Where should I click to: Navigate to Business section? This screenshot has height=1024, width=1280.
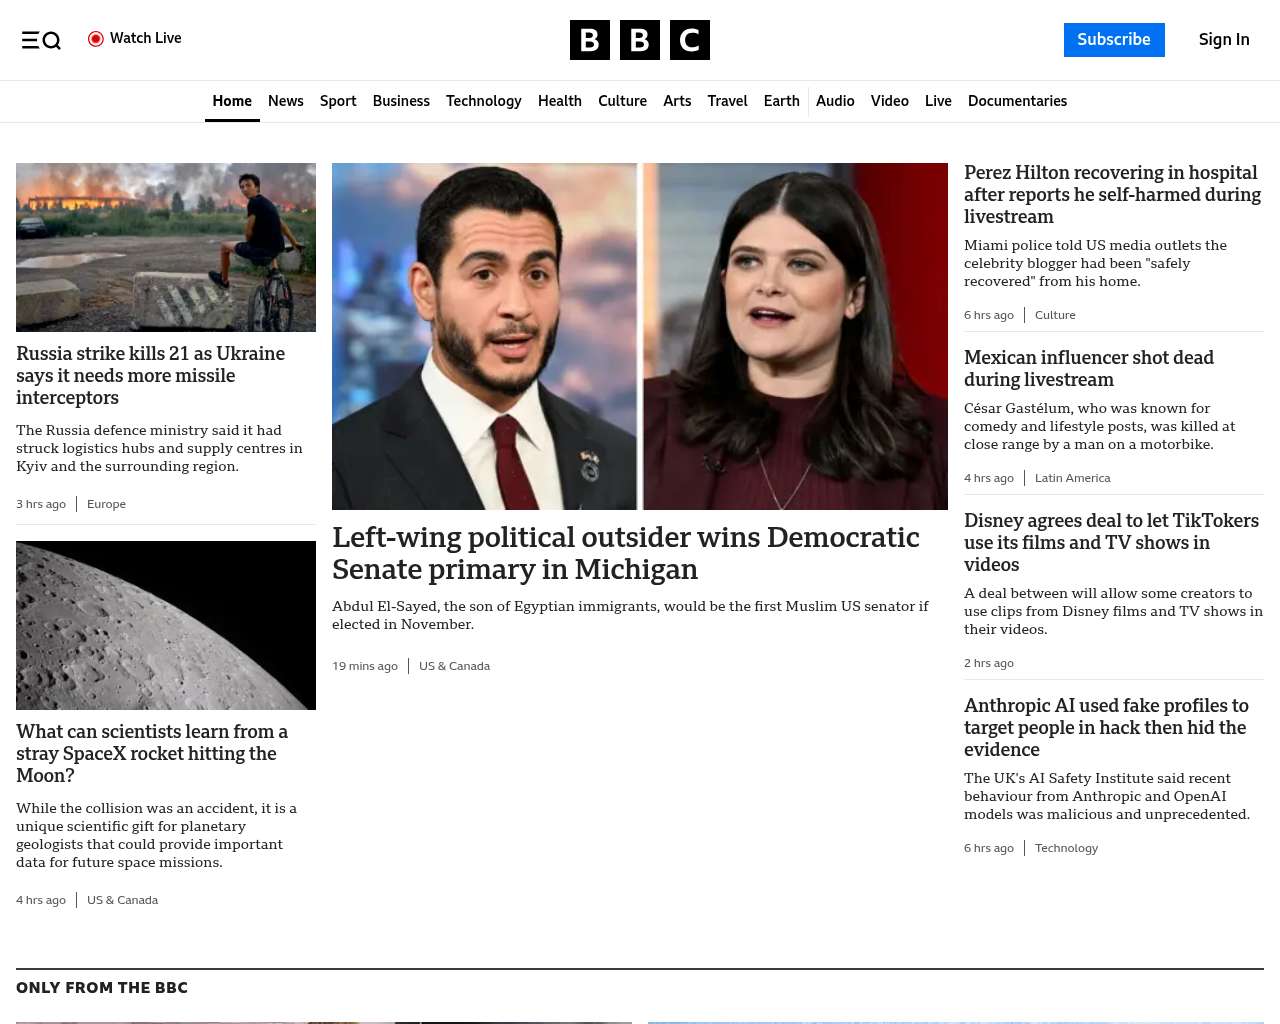401,101
